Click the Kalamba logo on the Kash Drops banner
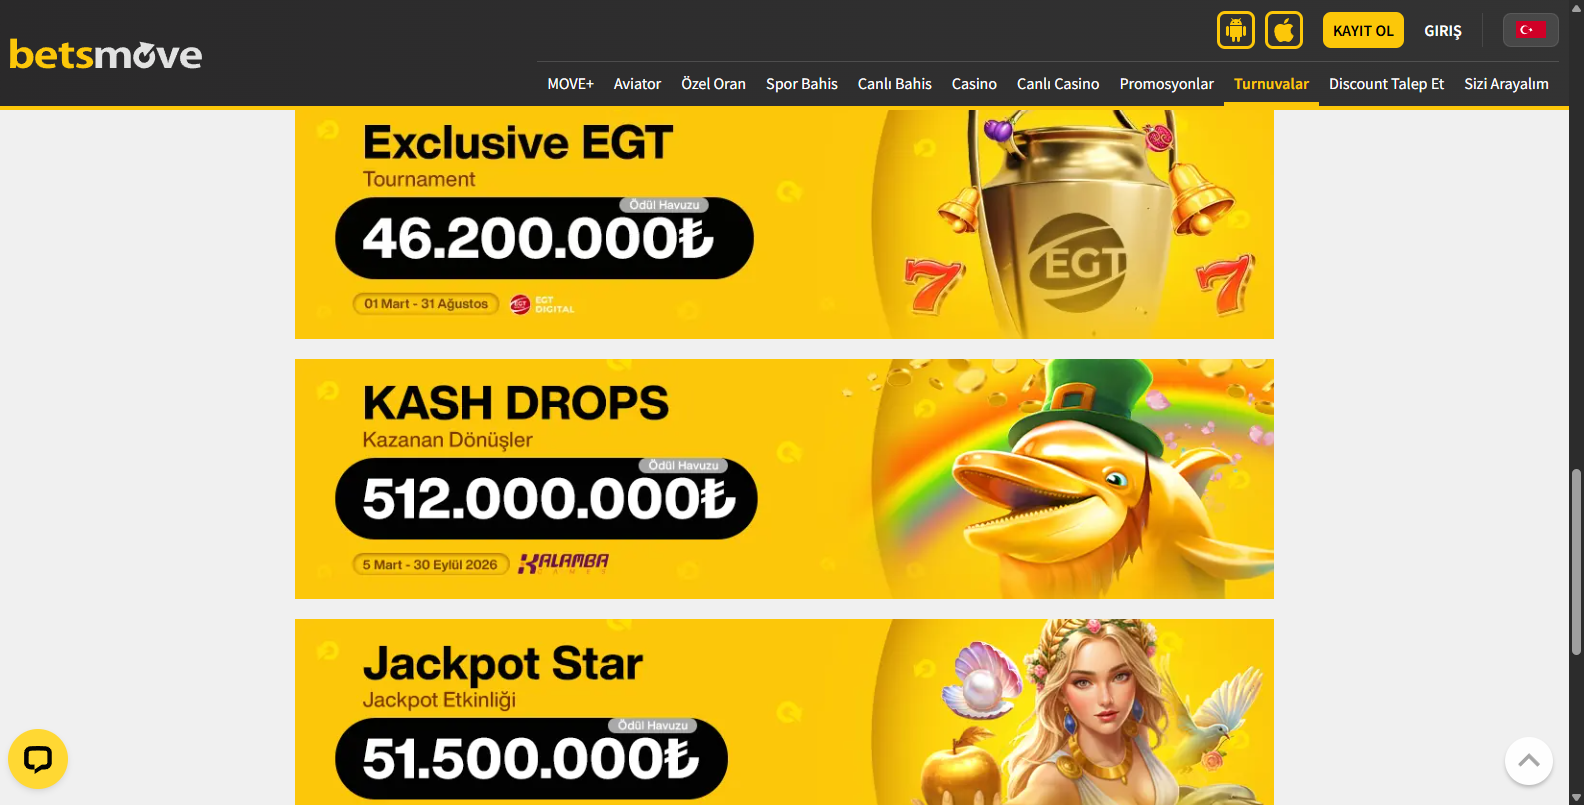This screenshot has height=805, width=1584. pyautogui.click(x=563, y=563)
